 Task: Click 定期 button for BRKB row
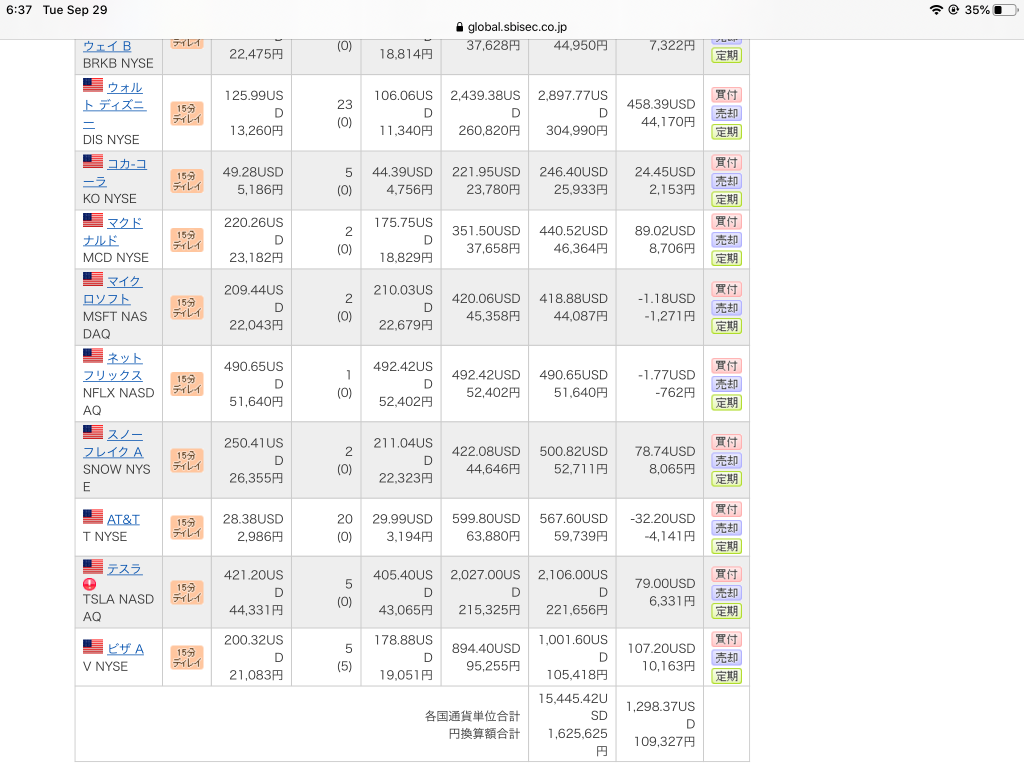[x=726, y=56]
